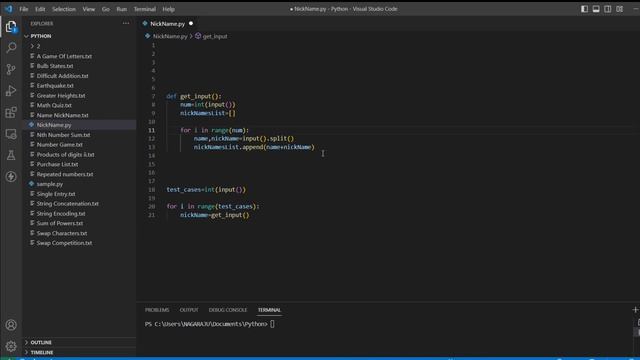
Task: Select NickName.py in file explorer
Action: coord(54,125)
